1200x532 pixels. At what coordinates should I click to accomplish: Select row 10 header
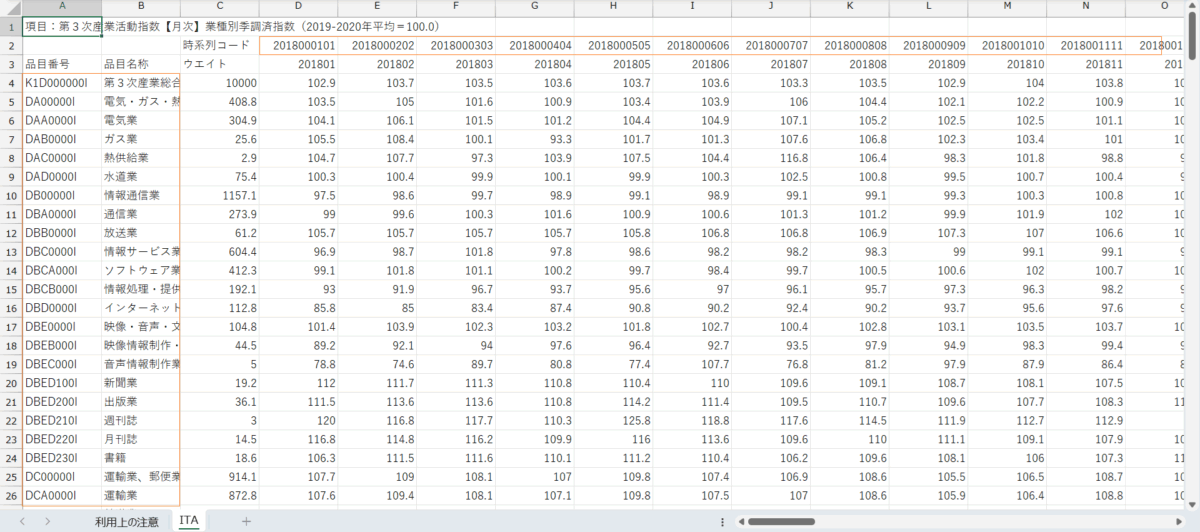10,195
